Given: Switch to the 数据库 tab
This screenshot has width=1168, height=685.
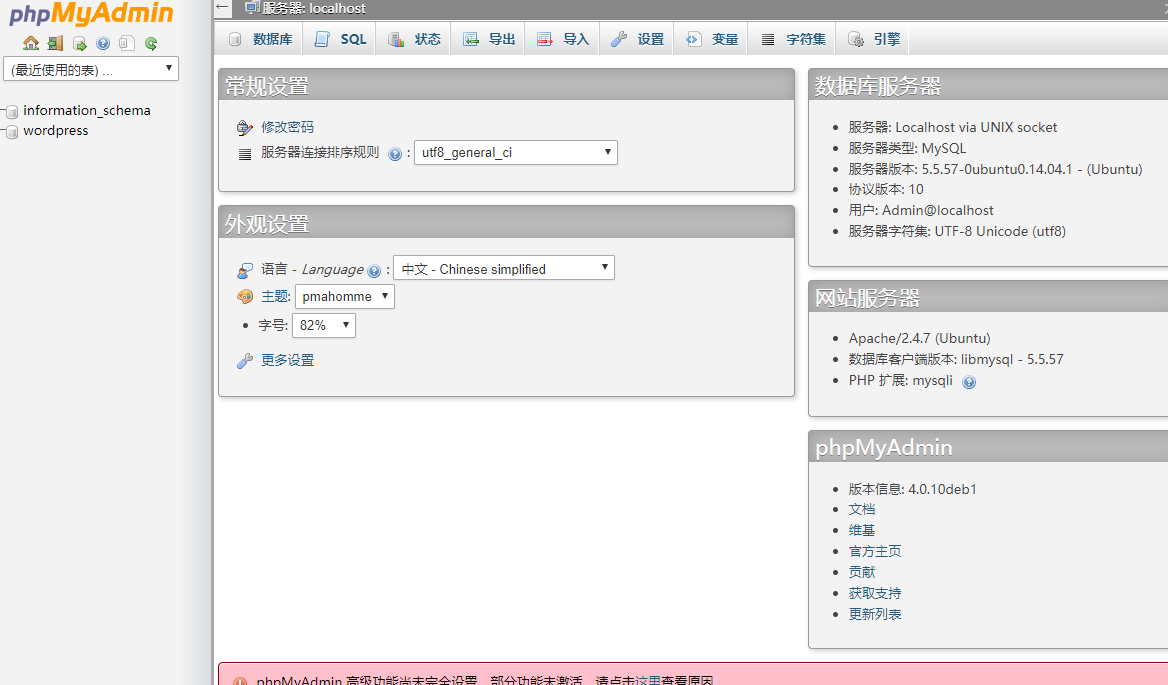Looking at the screenshot, I should [x=259, y=39].
